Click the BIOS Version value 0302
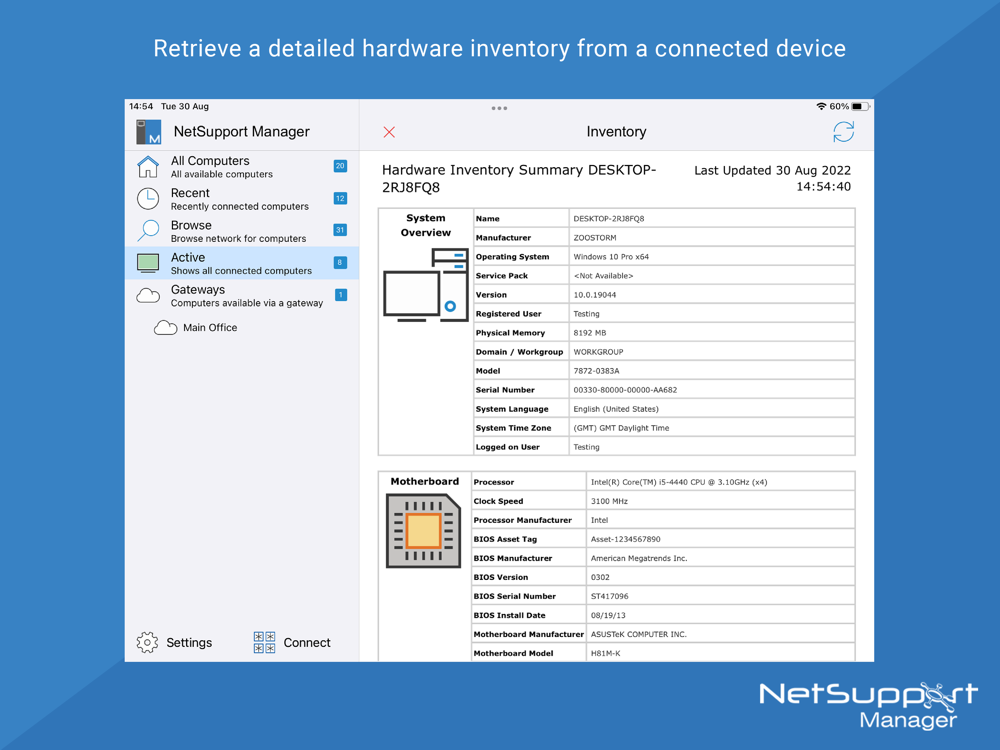 tap(600, 578)
